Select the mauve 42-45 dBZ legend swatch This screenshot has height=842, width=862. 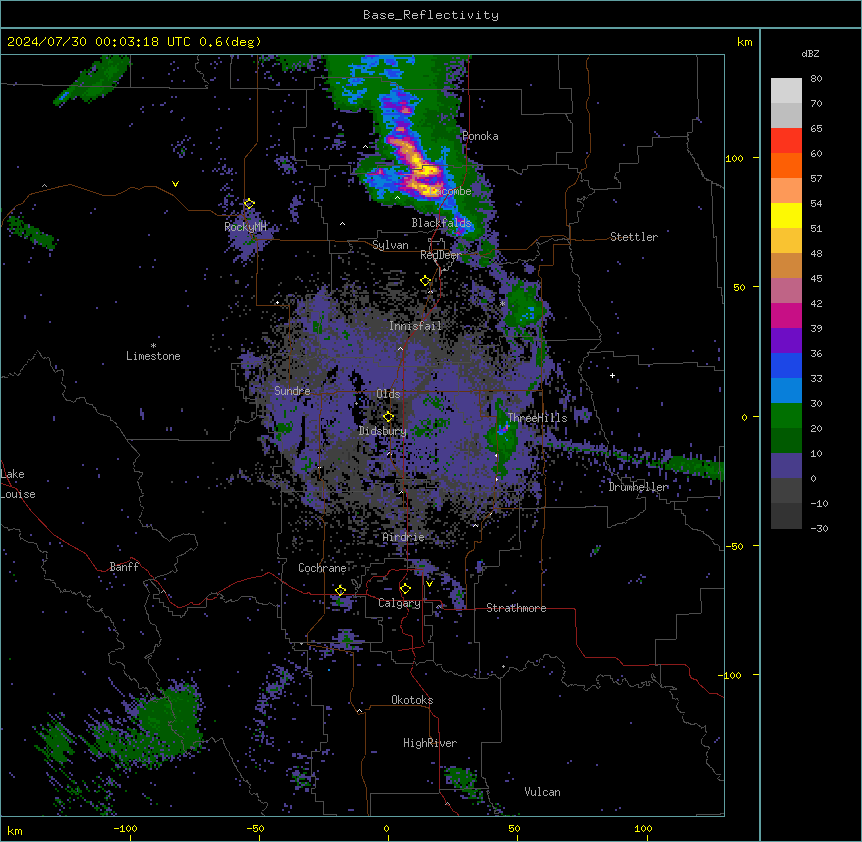tap(786, 290)
